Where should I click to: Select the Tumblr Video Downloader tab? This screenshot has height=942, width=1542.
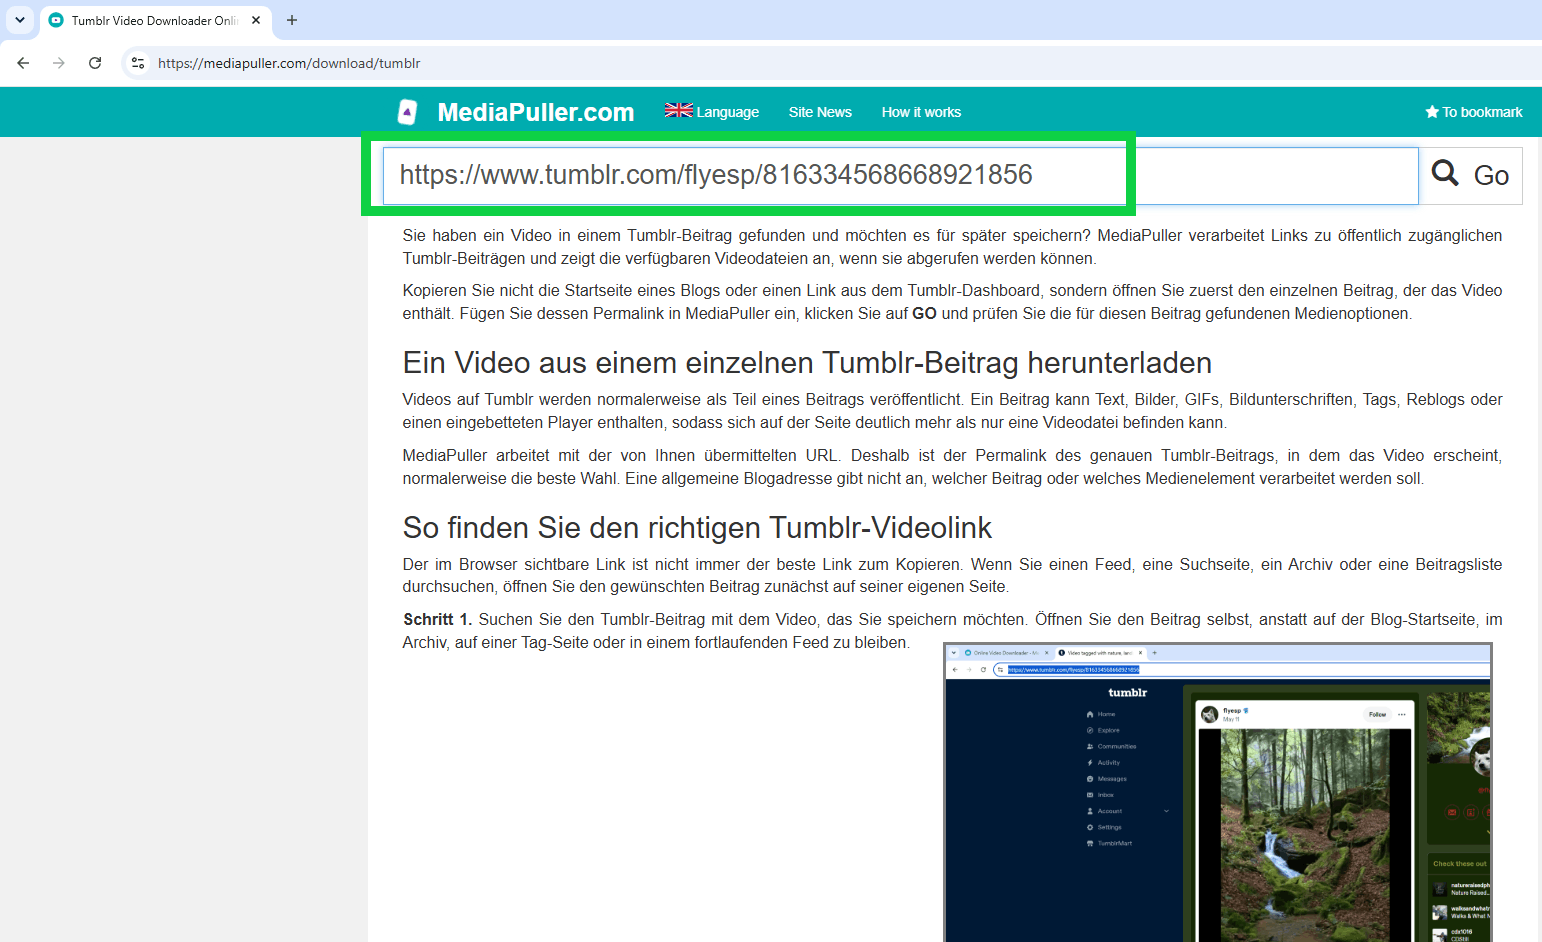(x=154, y=20)
